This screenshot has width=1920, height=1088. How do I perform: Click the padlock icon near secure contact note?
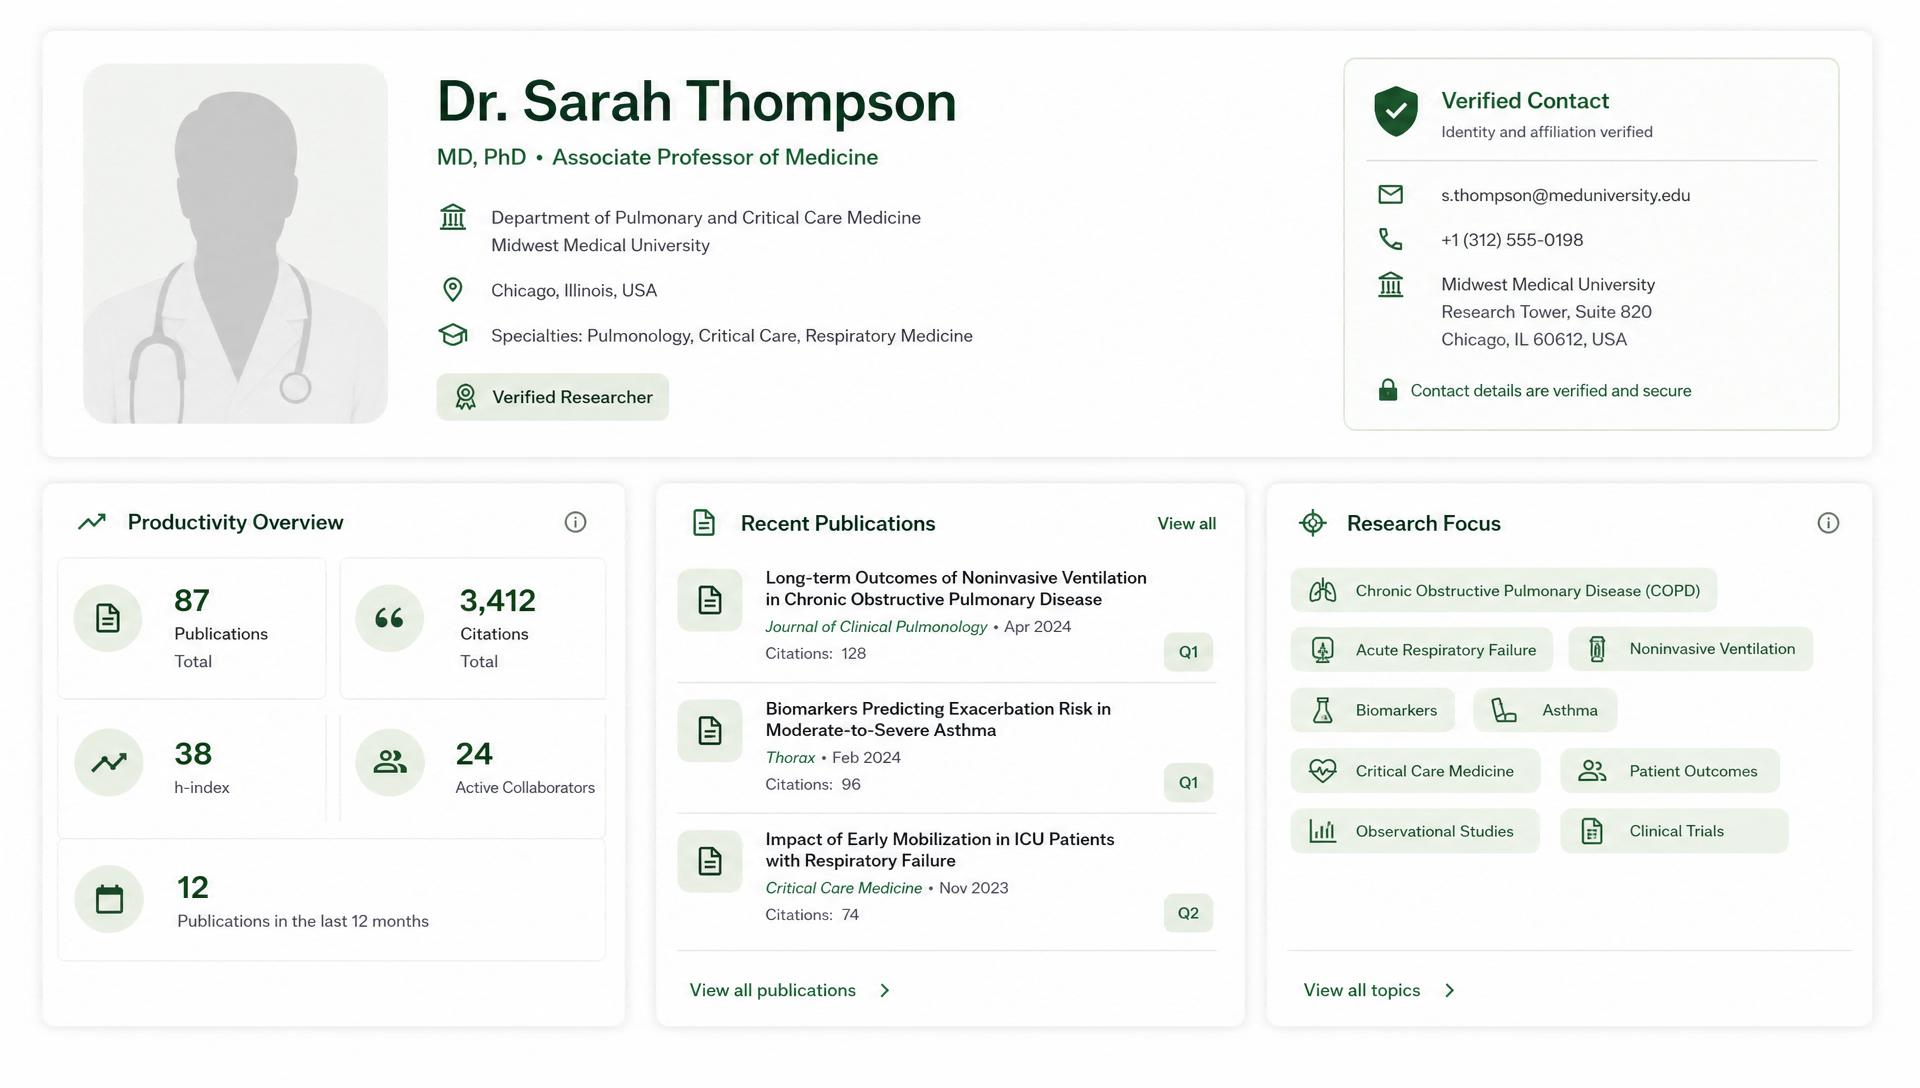click(x=1387, y=390)
